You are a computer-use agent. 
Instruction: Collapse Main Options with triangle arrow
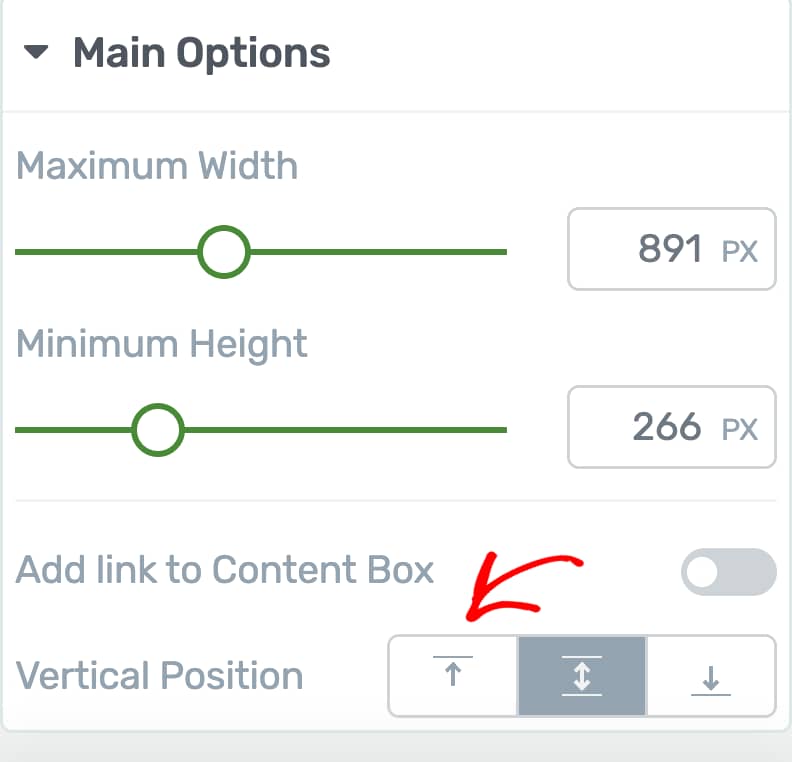36,52
